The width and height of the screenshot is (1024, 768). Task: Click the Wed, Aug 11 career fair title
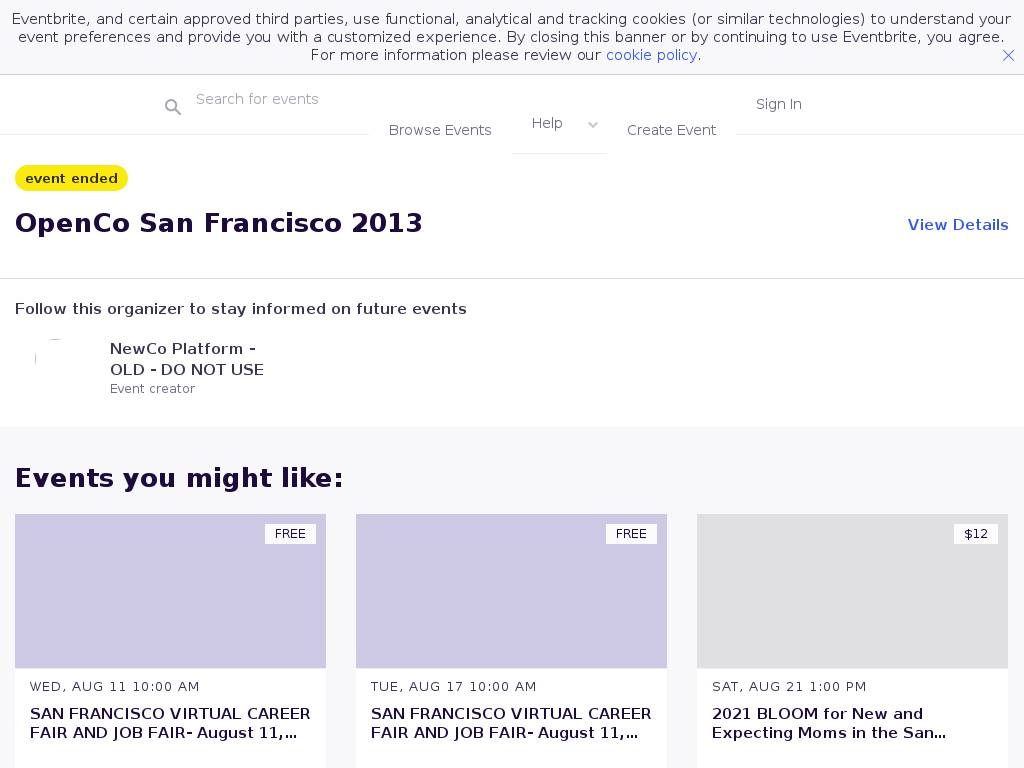pos(170,723)
